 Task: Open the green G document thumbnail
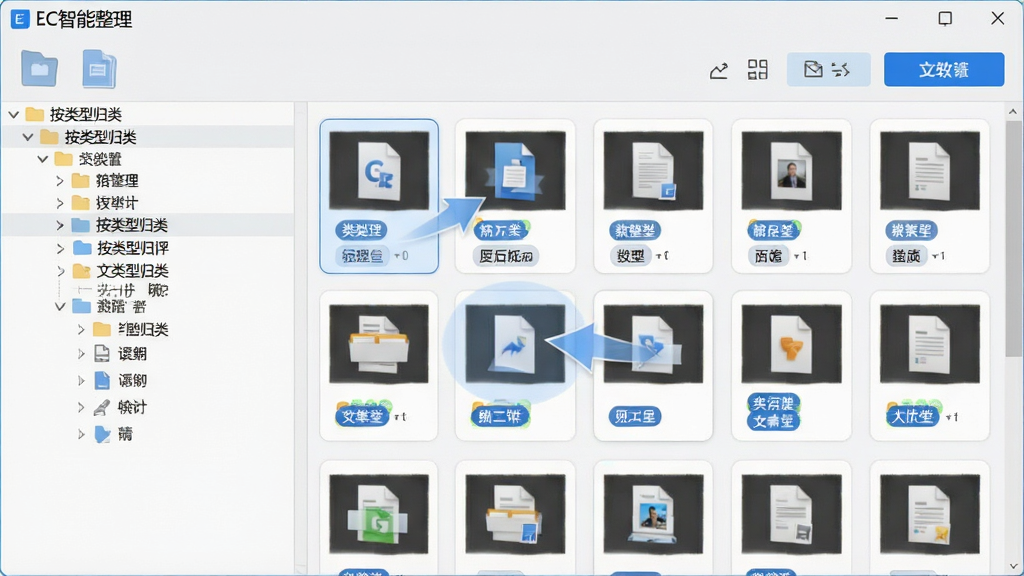click(379, 514)
